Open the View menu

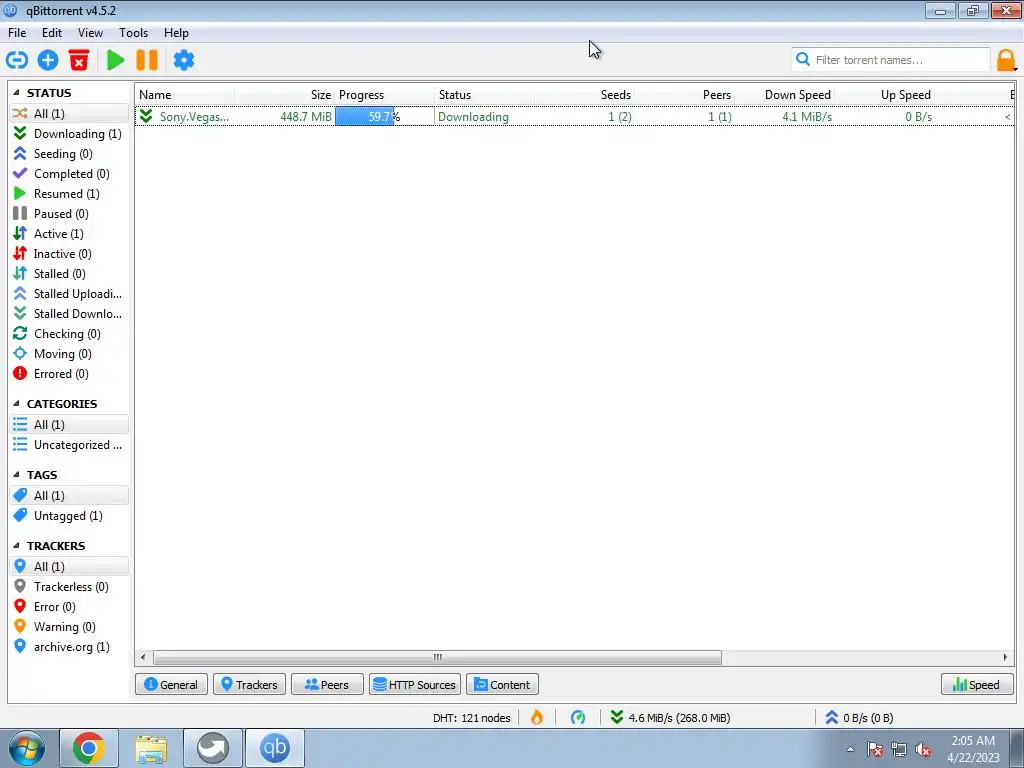(x=90, y=33)
